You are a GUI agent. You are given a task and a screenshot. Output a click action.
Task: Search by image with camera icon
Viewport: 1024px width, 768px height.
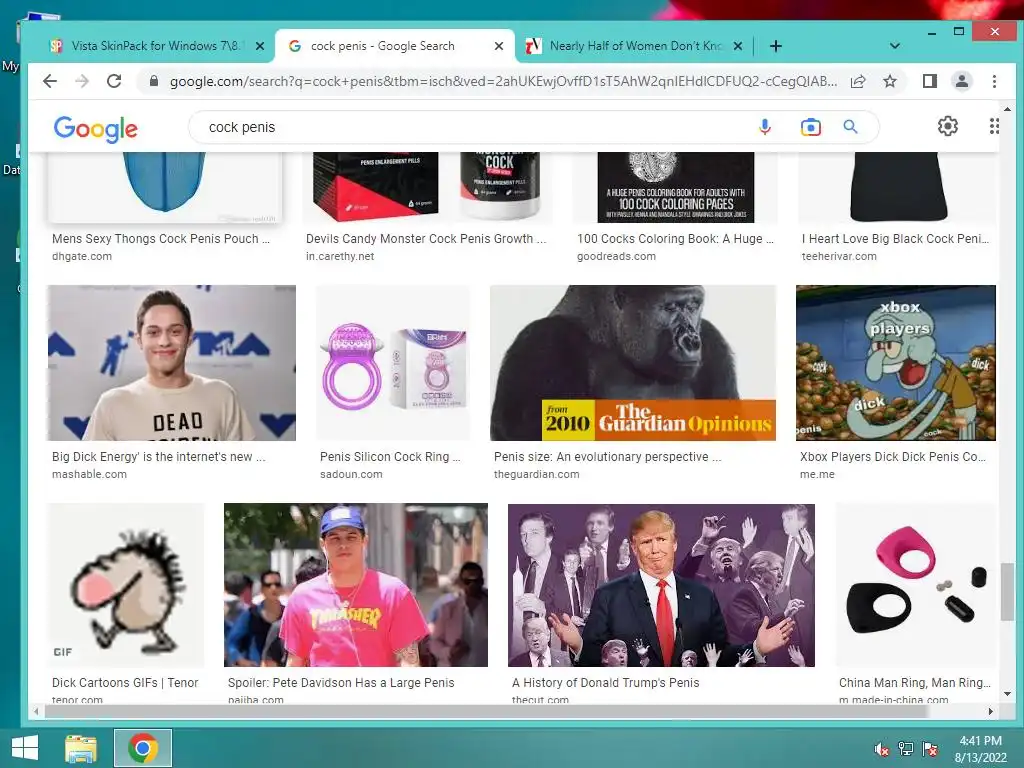pos(810,127)
